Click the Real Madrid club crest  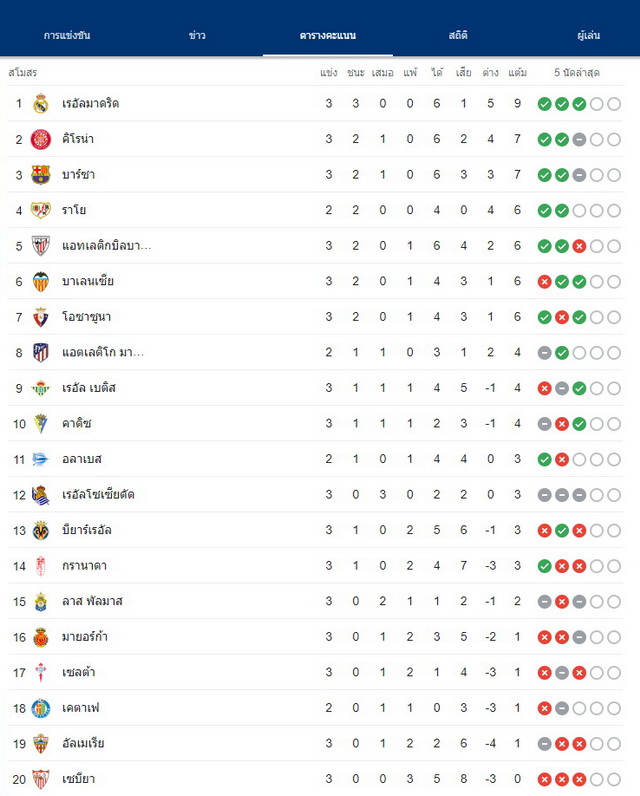tap(41, 104)
